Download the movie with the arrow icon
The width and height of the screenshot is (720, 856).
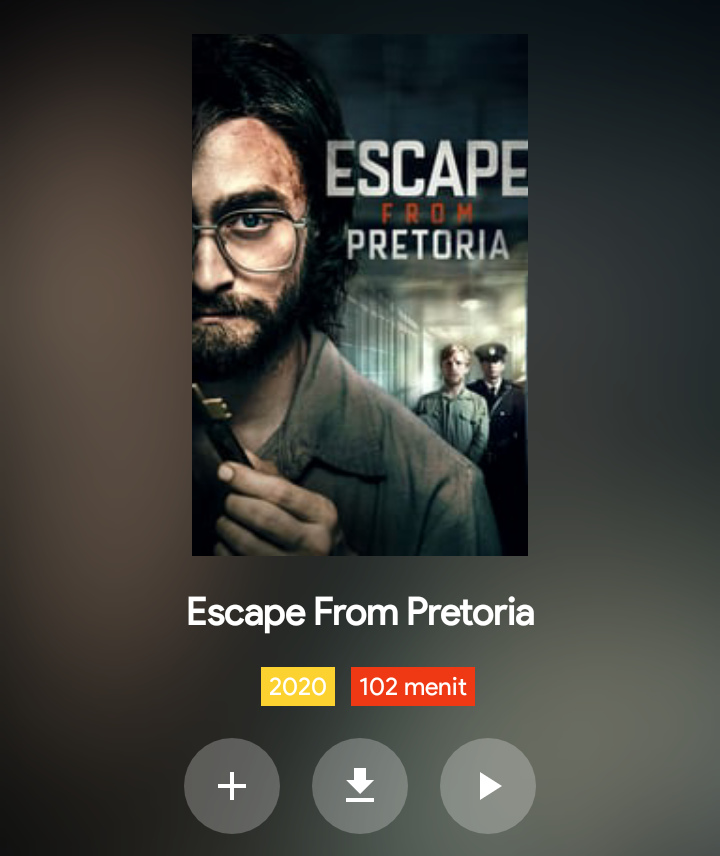(360, 786)
